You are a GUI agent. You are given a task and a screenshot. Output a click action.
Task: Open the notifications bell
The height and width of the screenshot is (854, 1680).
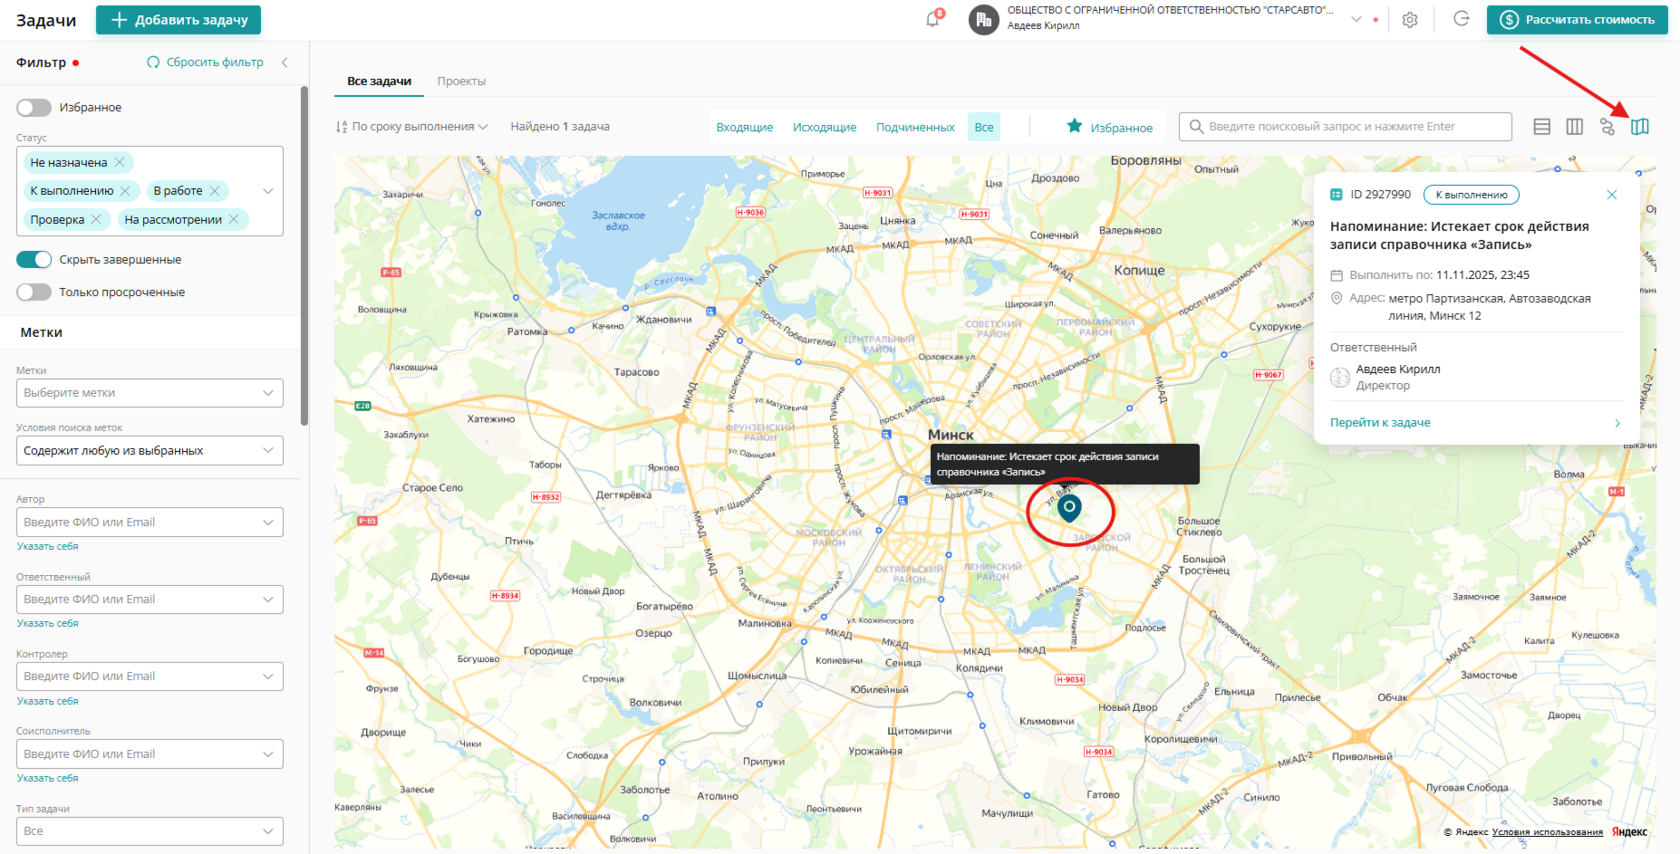[x=934, y=19]
